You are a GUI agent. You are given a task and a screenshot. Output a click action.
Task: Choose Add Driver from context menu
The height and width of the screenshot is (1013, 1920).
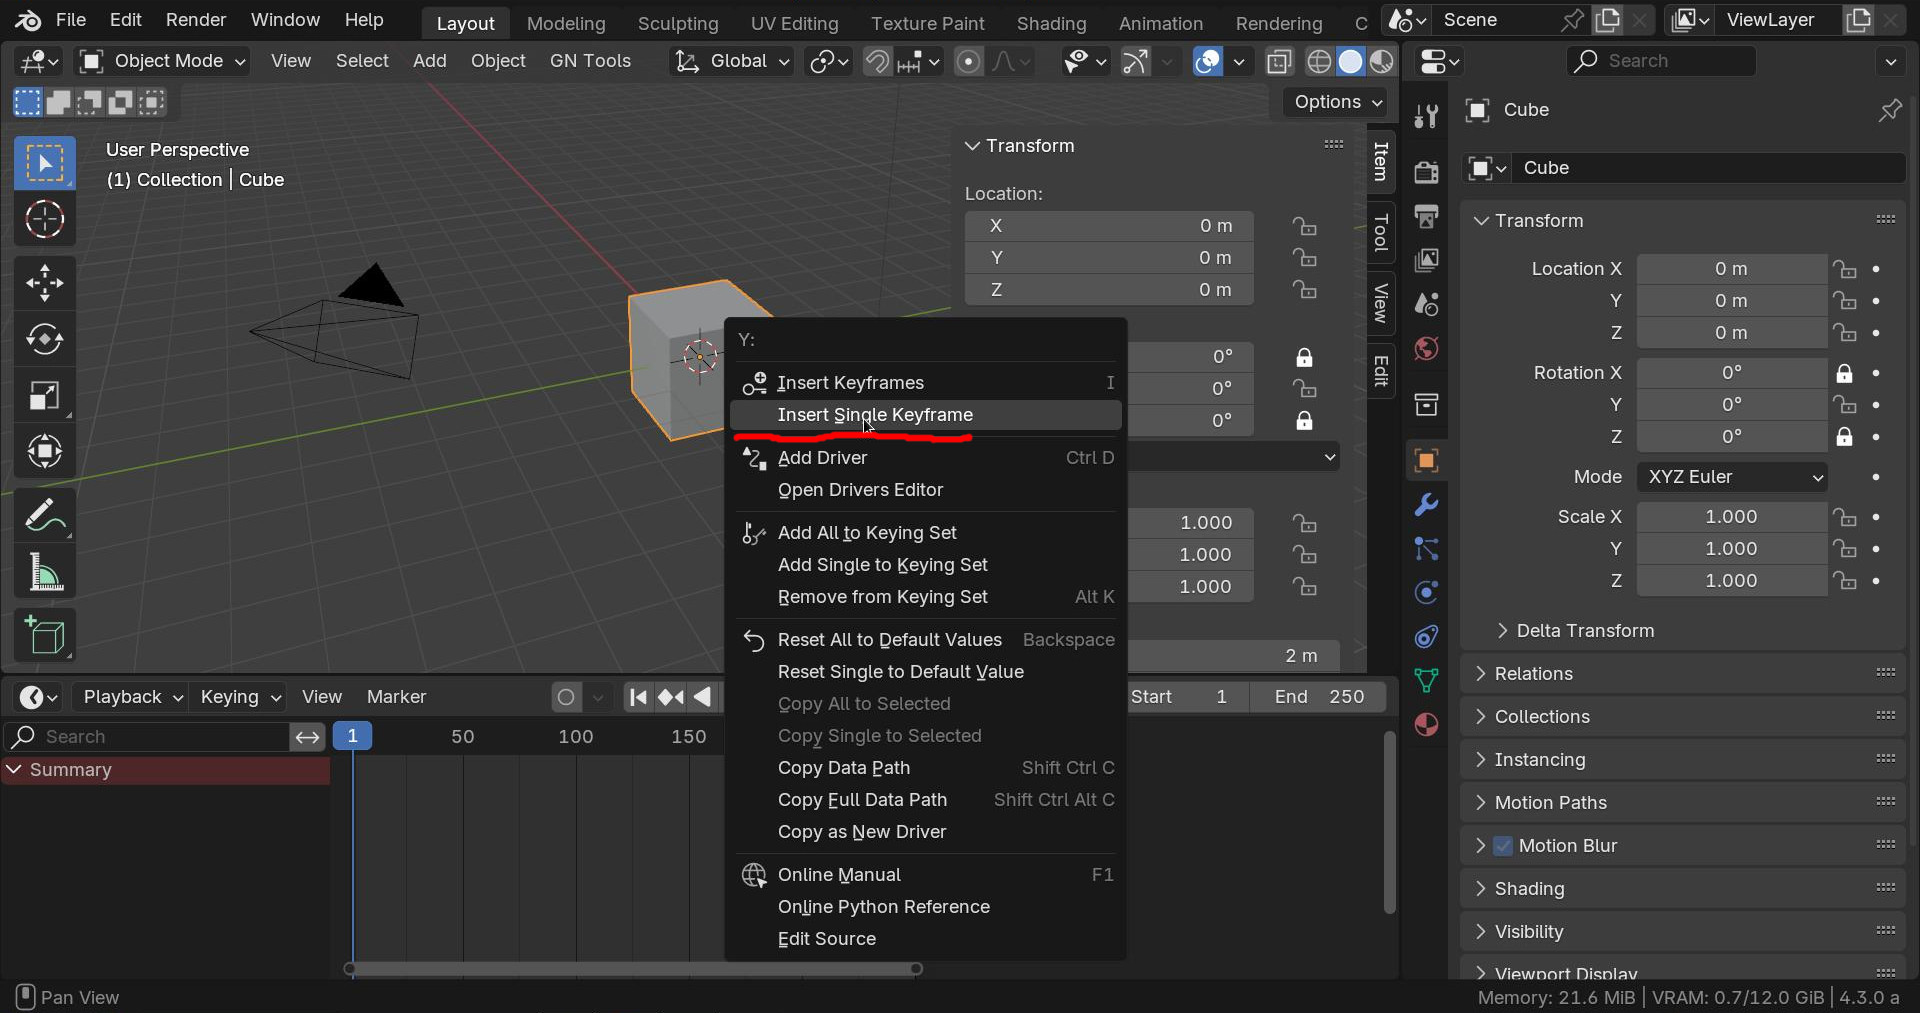[926, 458]
